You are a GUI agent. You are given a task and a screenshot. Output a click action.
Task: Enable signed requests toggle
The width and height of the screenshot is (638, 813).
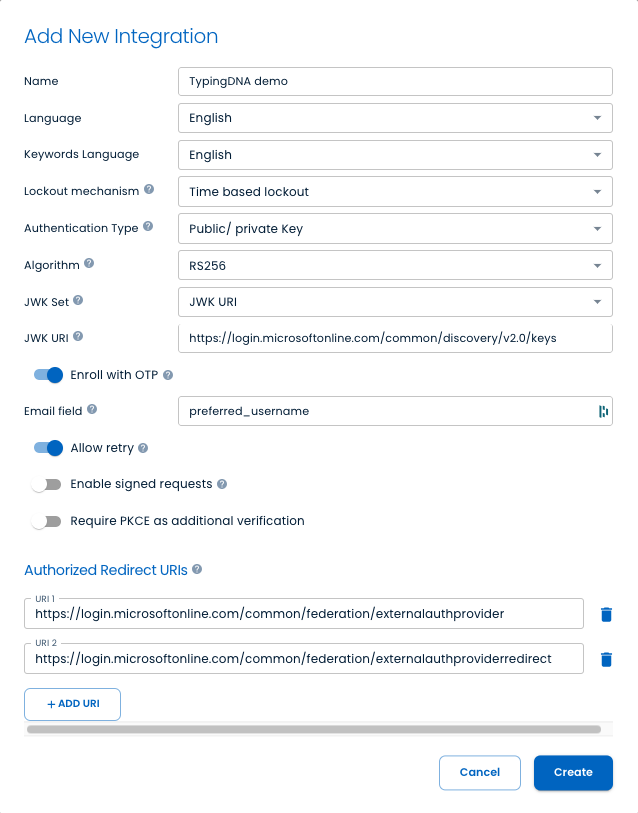[x=47, y=484]
